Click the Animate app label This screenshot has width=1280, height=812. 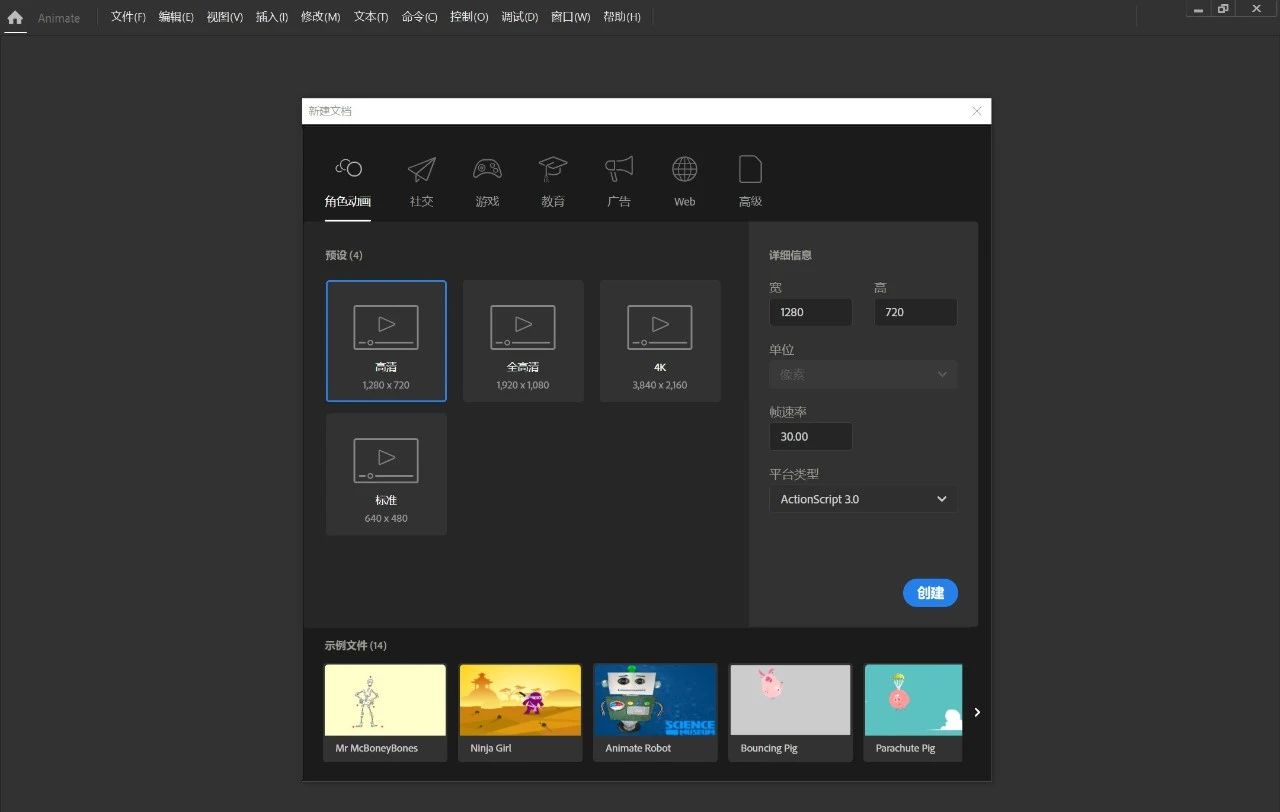click(59, 18)
